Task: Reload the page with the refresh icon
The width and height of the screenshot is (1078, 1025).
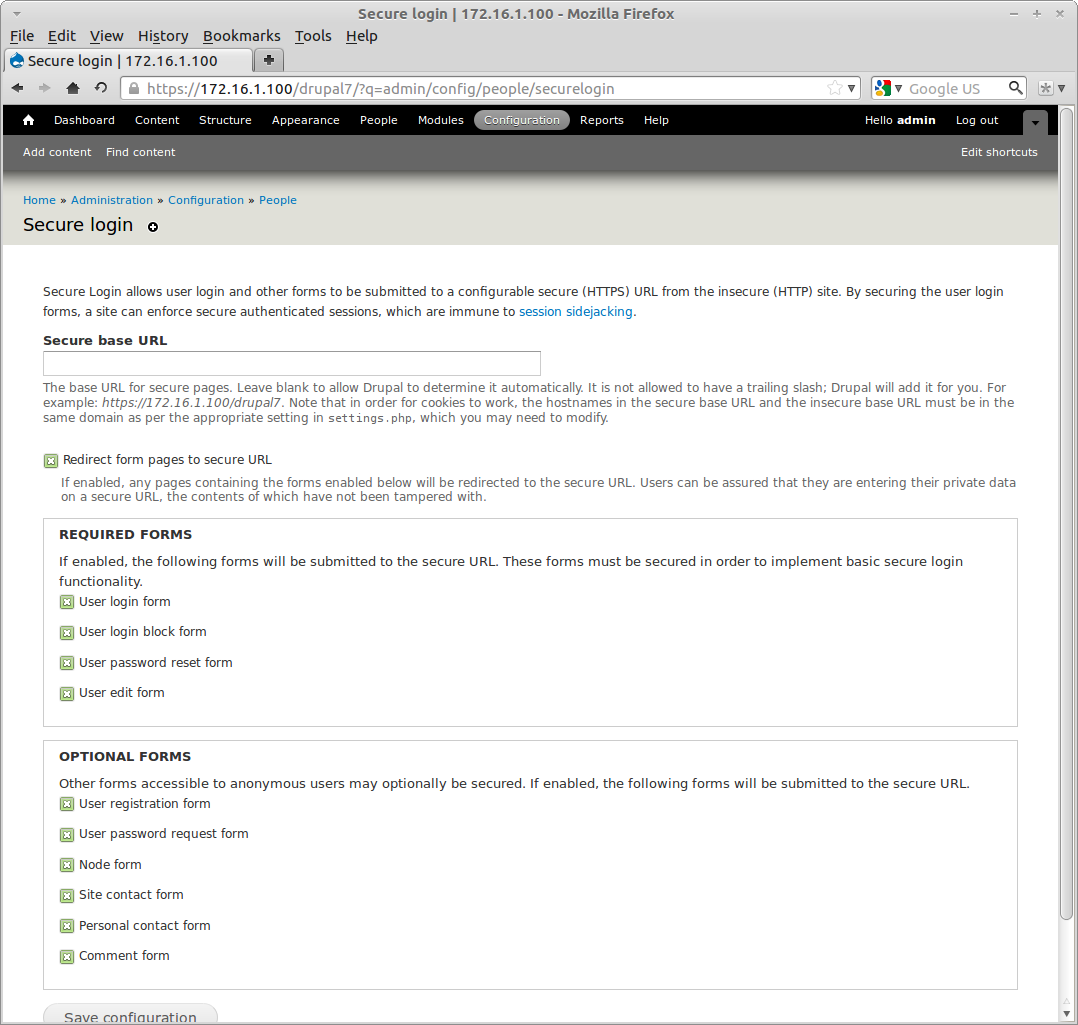Action: click(101, 88)
